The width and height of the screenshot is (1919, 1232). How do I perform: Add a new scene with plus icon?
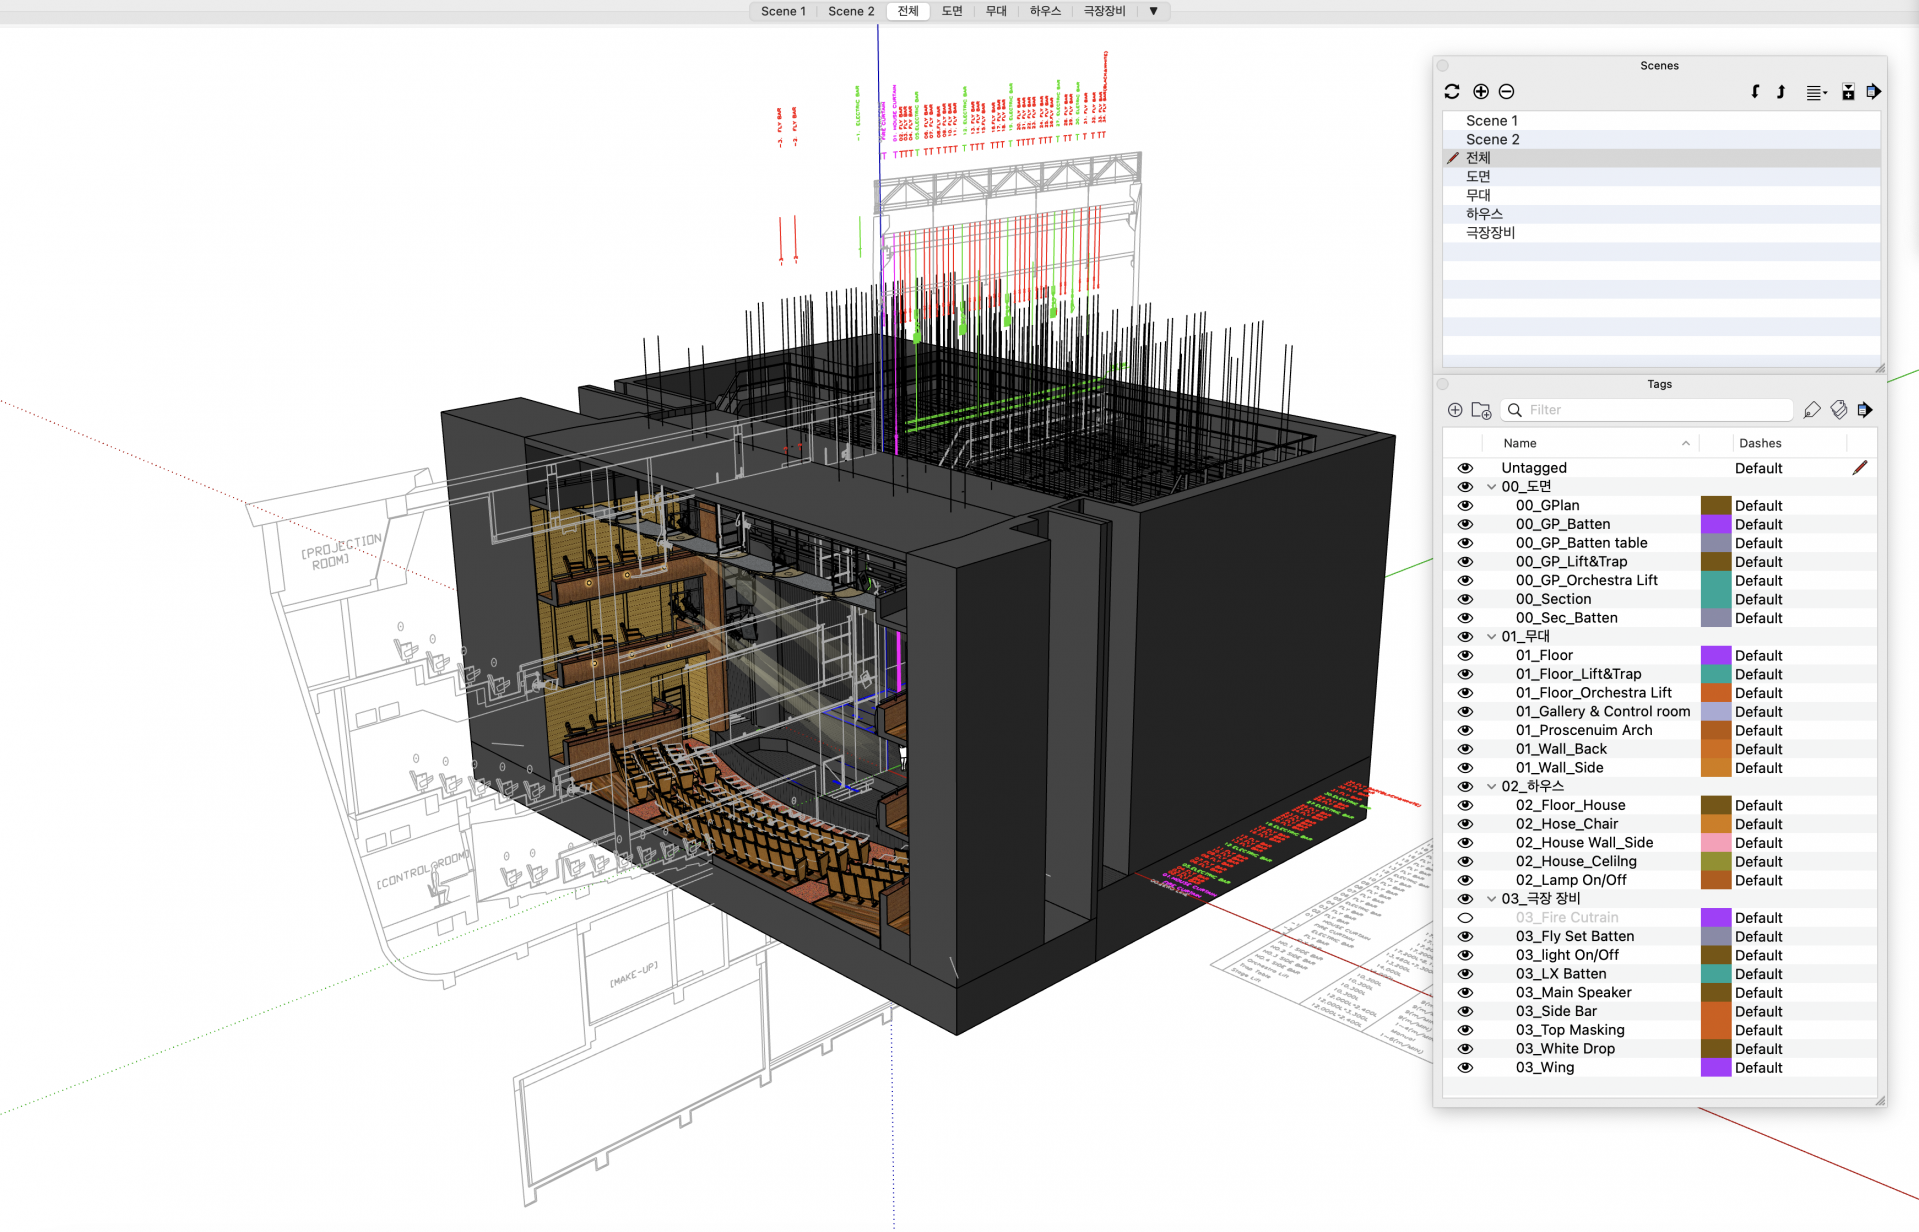1481,92
